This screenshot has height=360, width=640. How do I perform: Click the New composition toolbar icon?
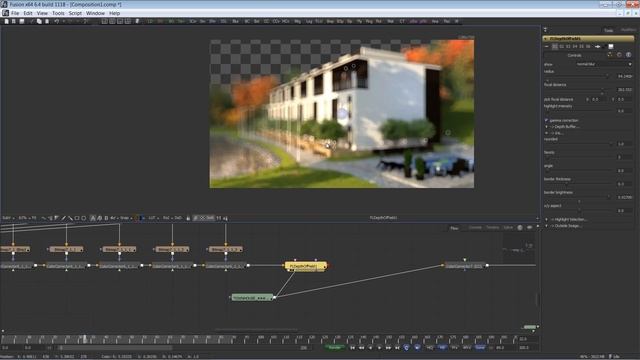[x=7, y=21]
